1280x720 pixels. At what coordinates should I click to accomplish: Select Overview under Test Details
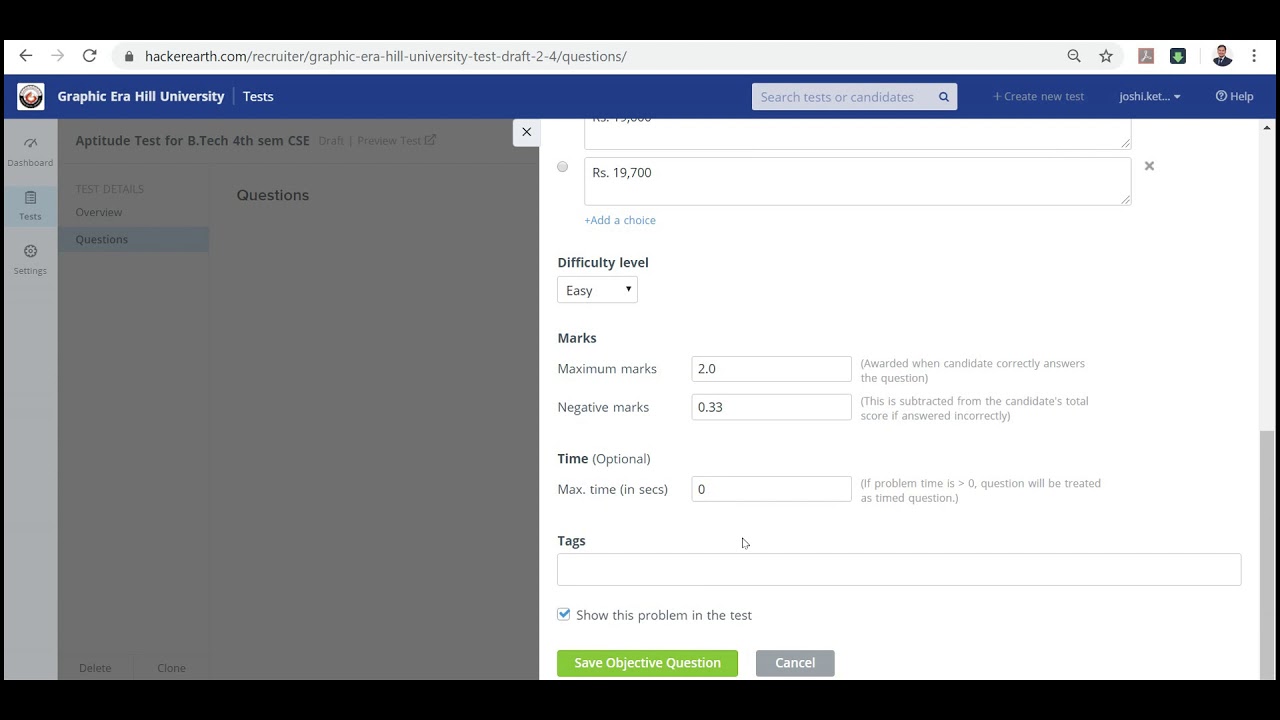pyautogui.click(x=99, y=212)
